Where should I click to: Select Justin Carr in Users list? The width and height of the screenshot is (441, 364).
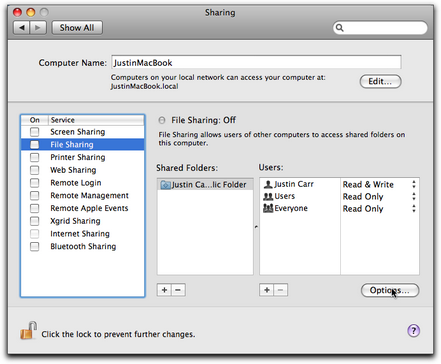coord(300,184)
